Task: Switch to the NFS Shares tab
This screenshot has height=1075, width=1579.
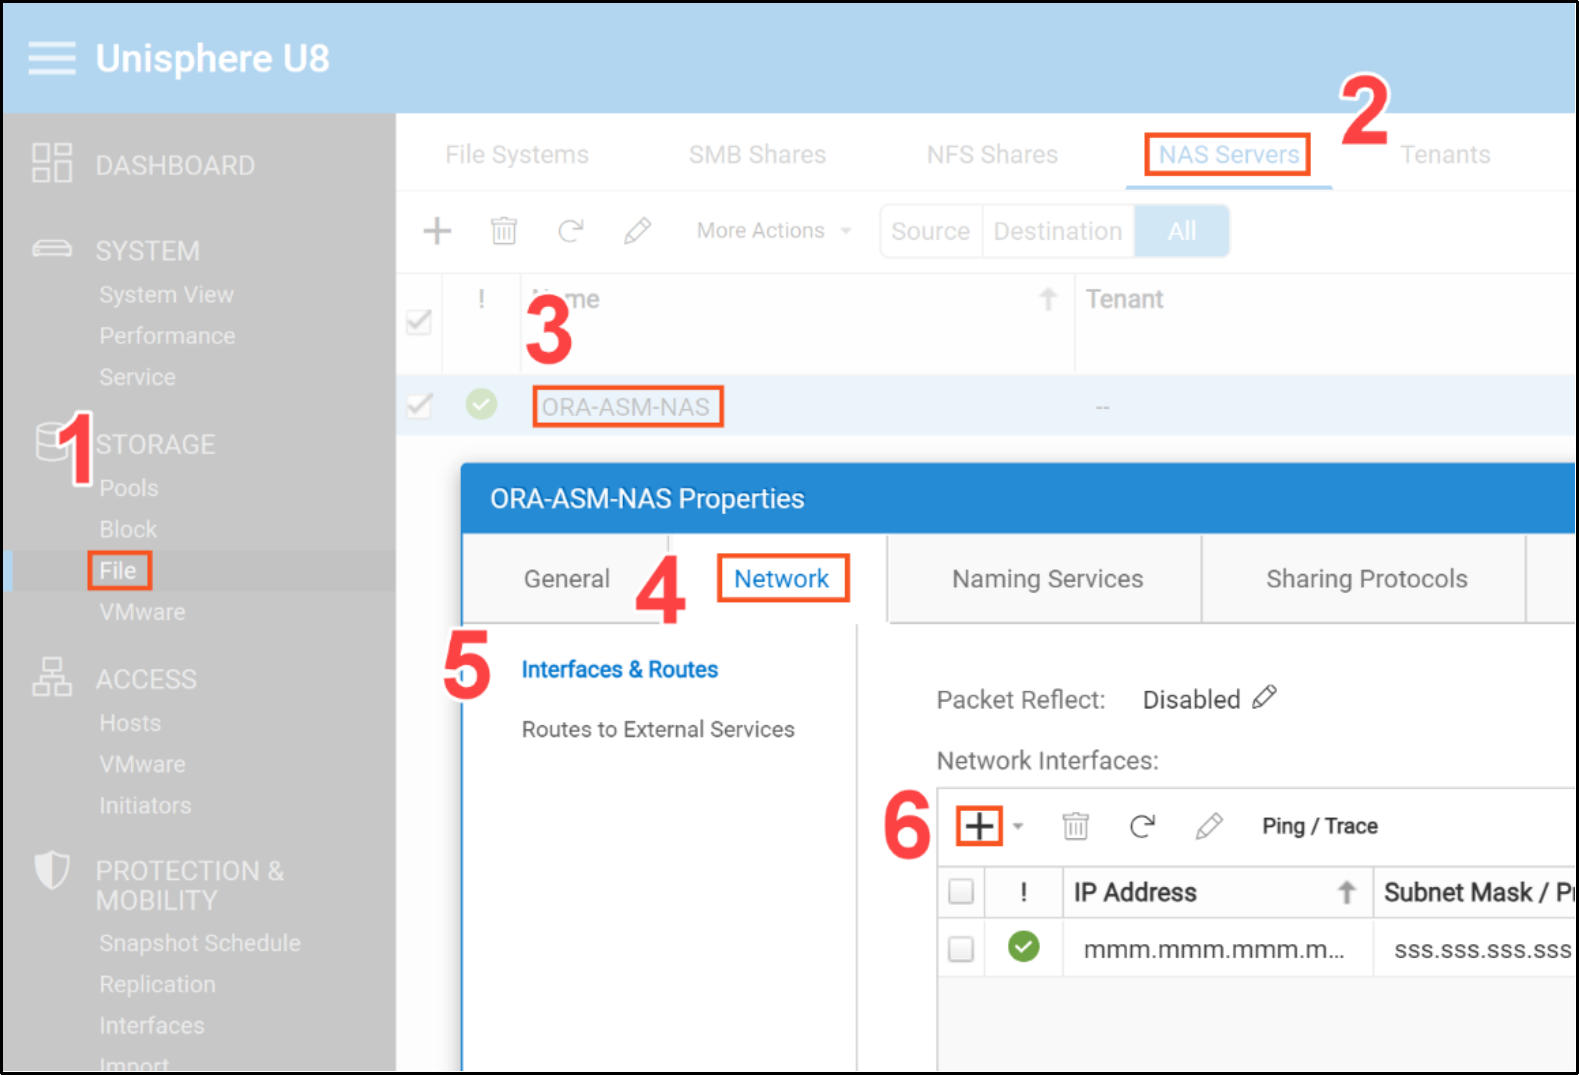Action: point(992,155)
